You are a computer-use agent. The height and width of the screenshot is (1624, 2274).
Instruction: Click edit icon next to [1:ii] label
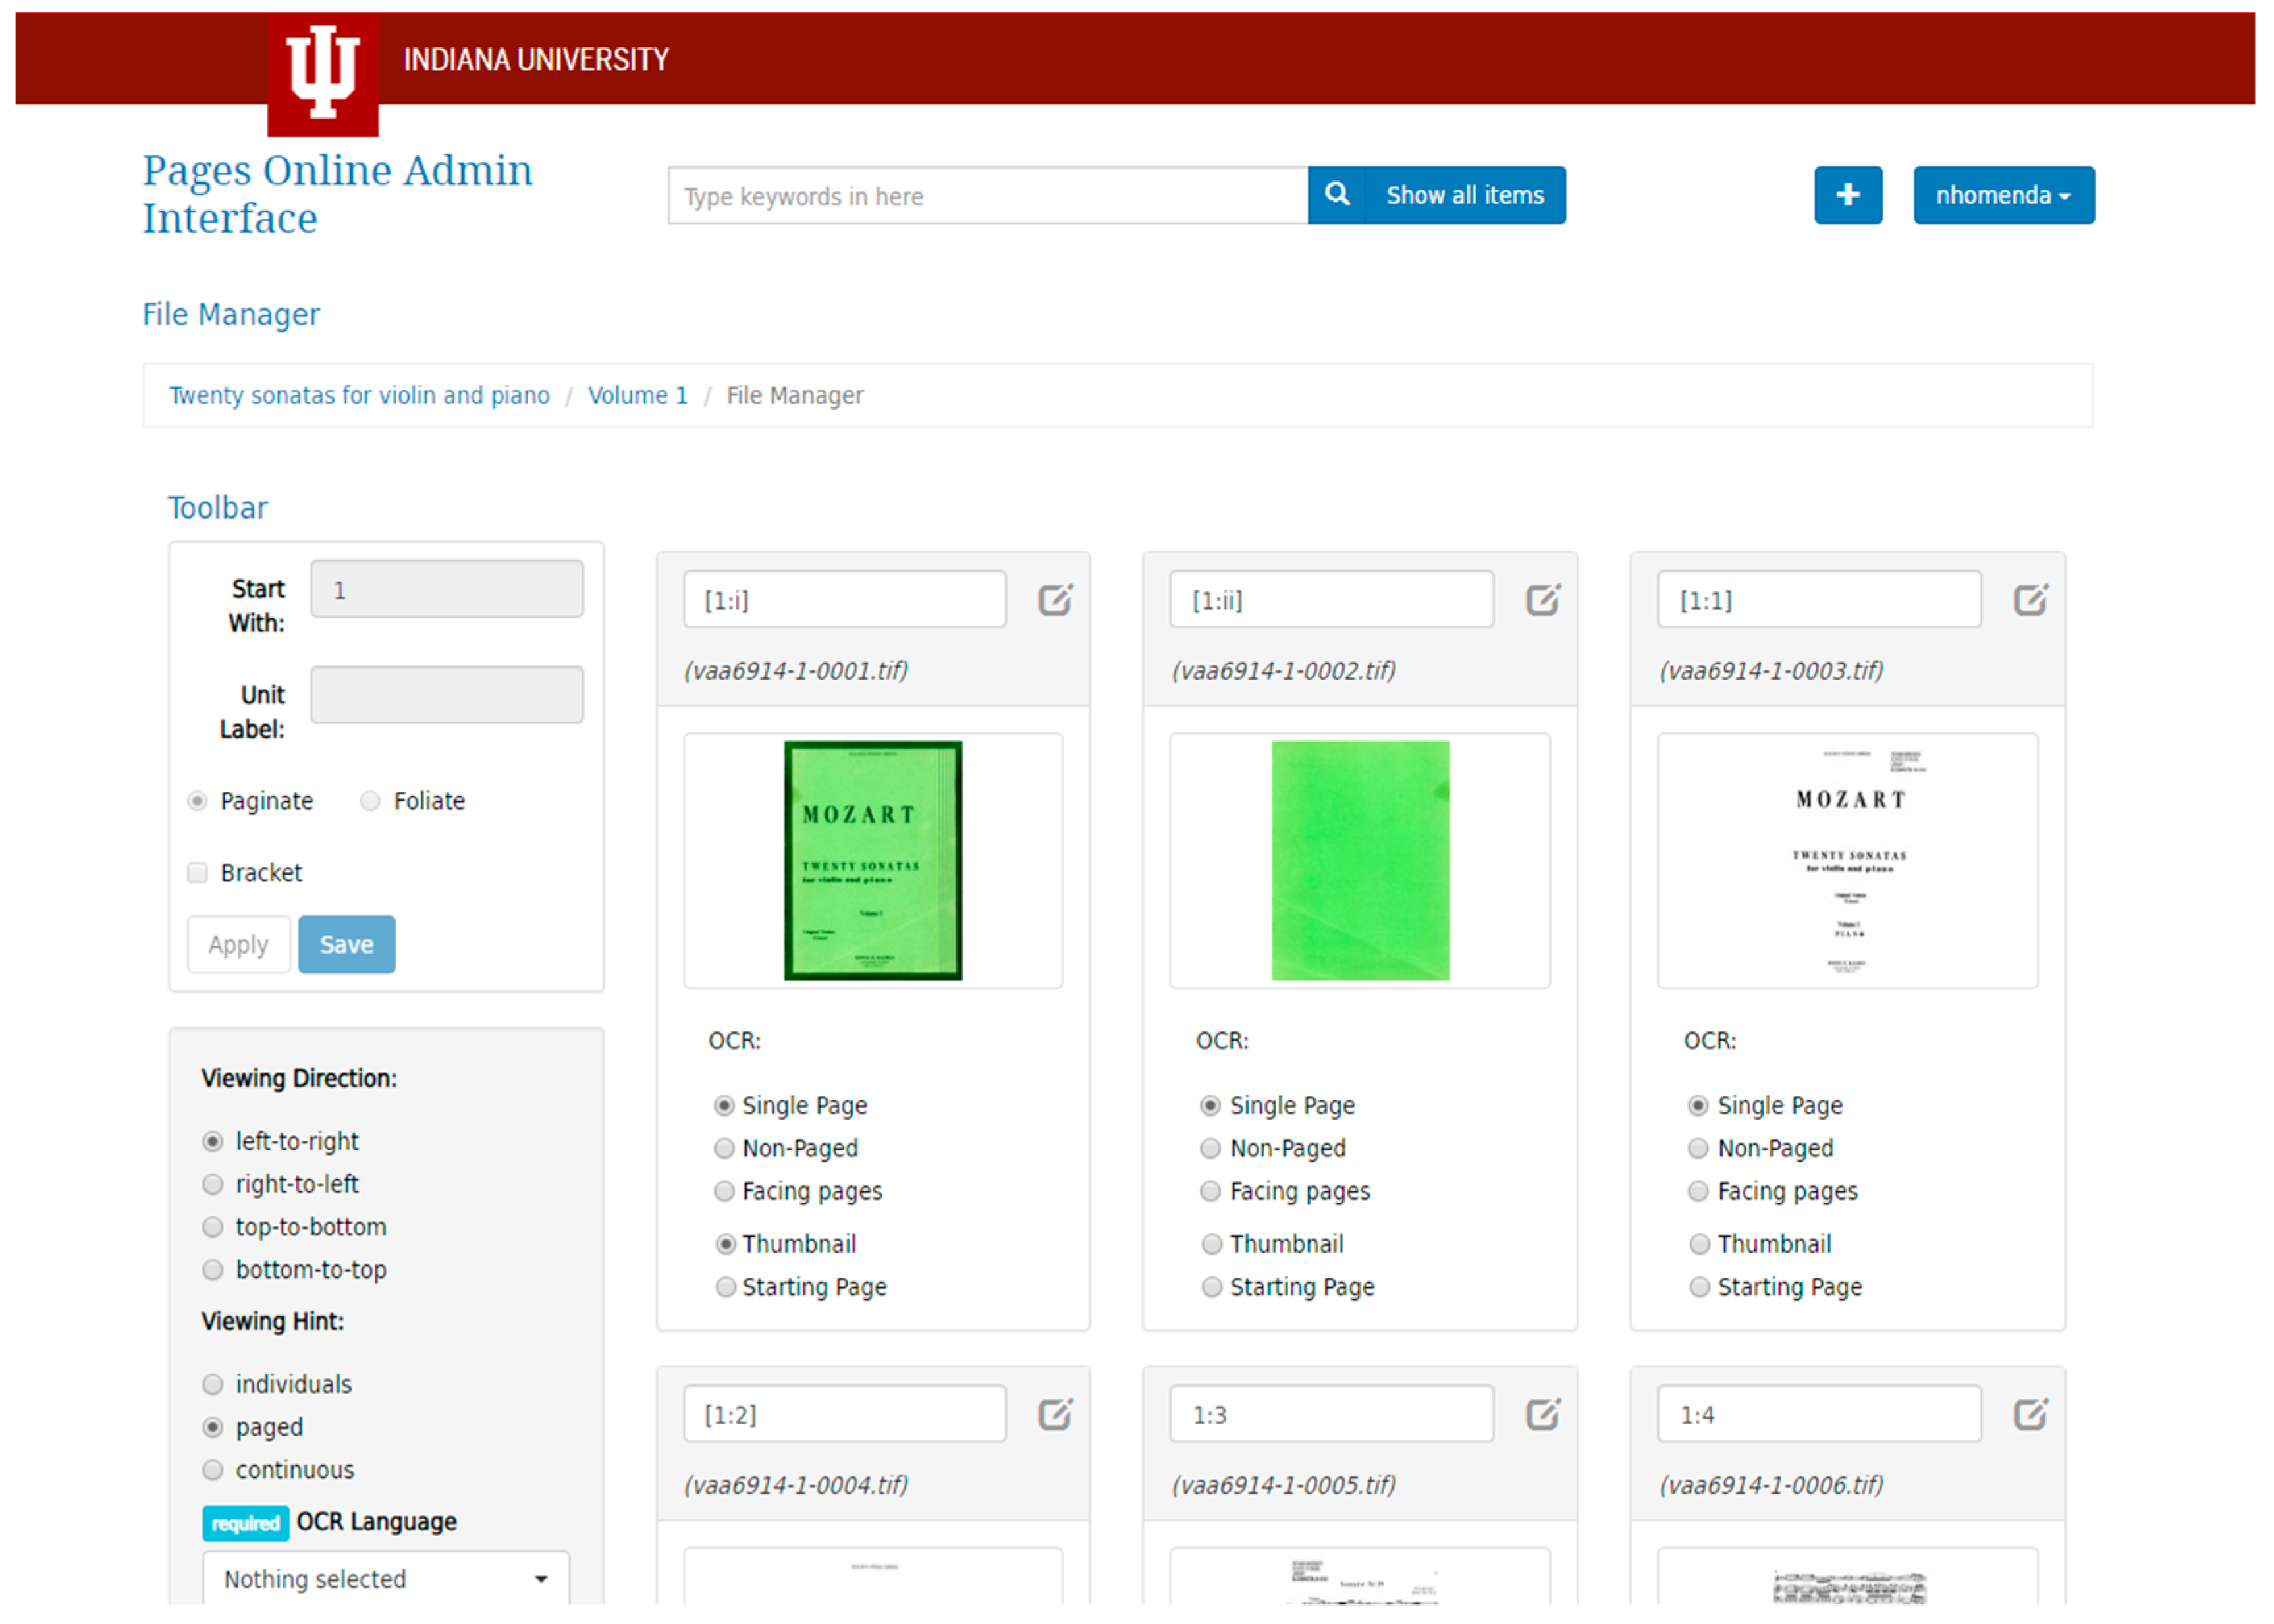[x=1542, y=600]
